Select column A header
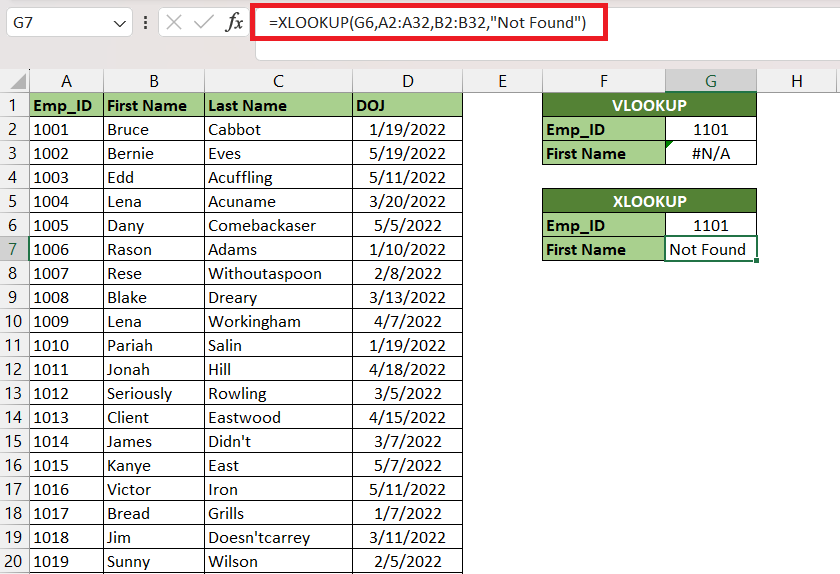 66,81
